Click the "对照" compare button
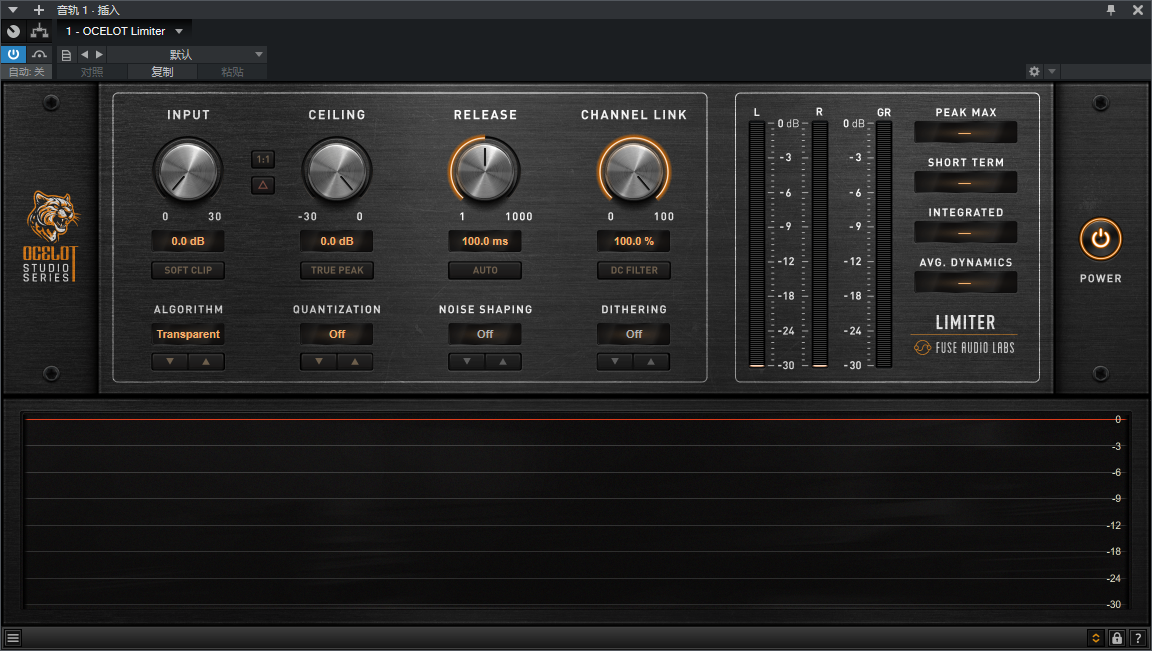1152x651 pixels. (x=92, y=72)
